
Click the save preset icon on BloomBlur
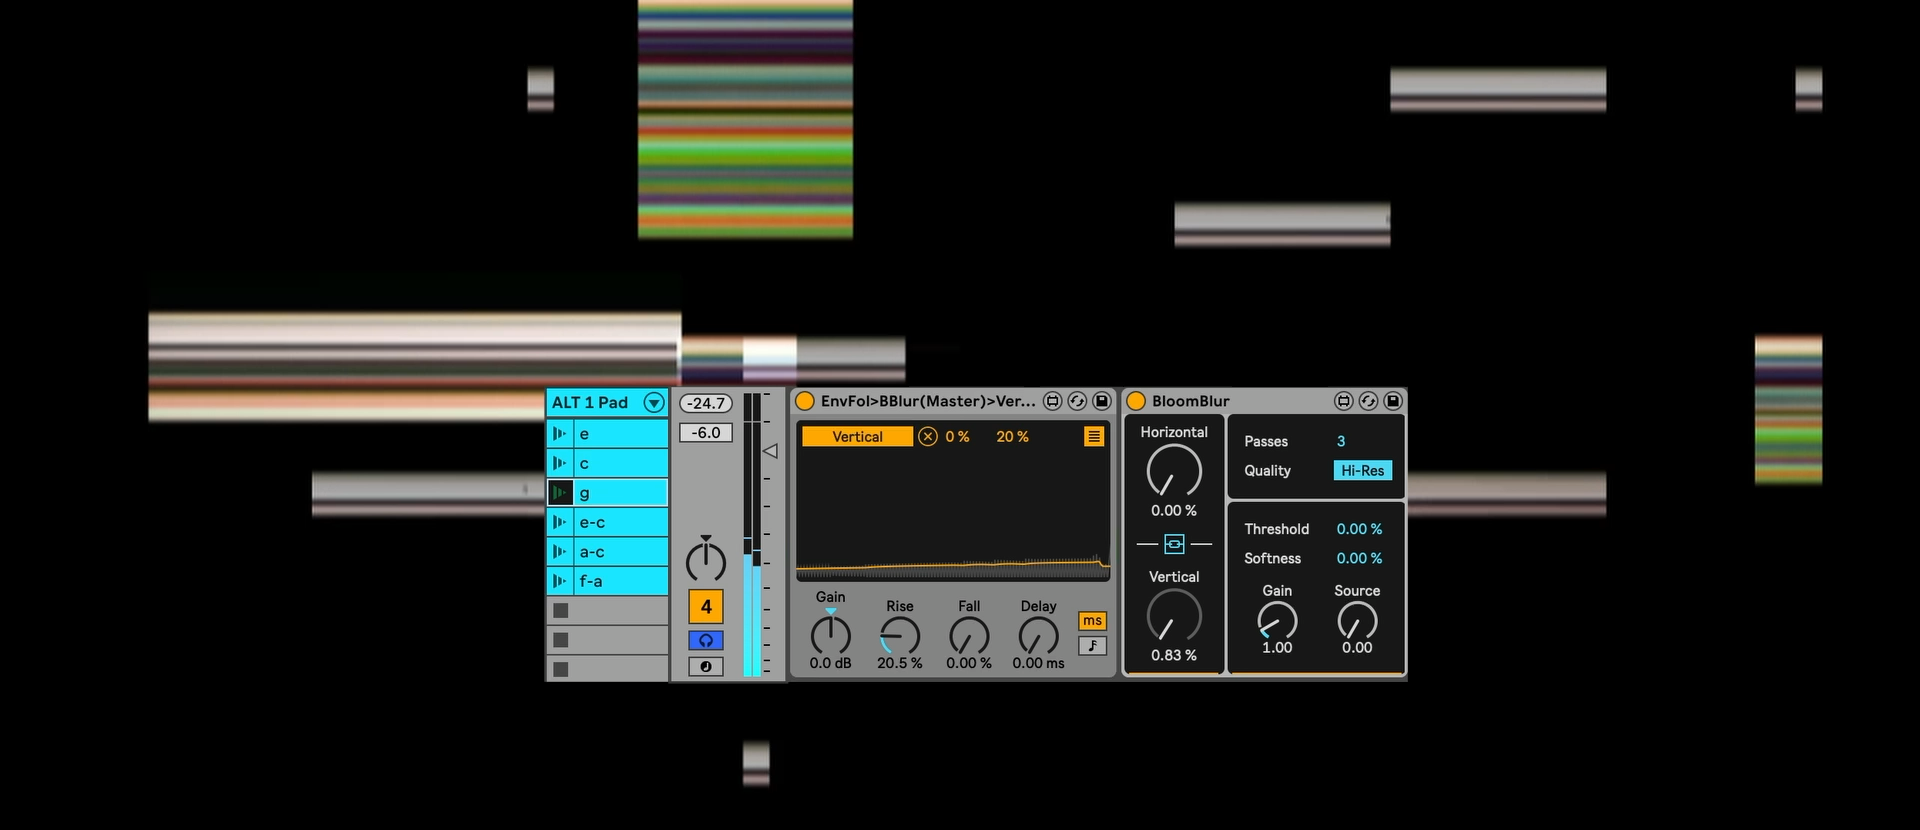point(1392,401)
